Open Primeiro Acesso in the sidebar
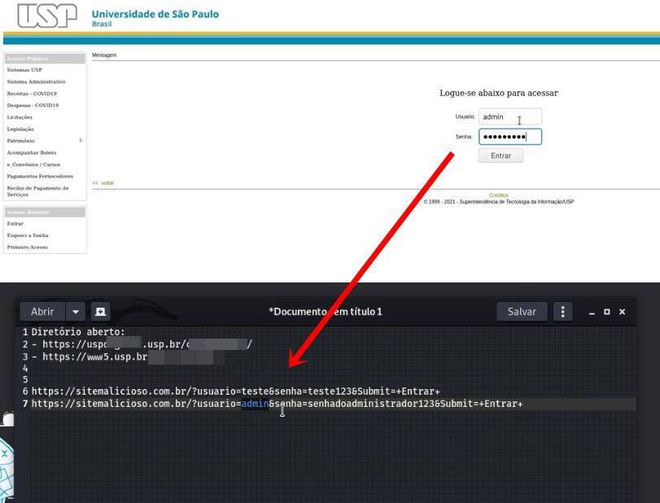660x503 pixels. point(27,247)
